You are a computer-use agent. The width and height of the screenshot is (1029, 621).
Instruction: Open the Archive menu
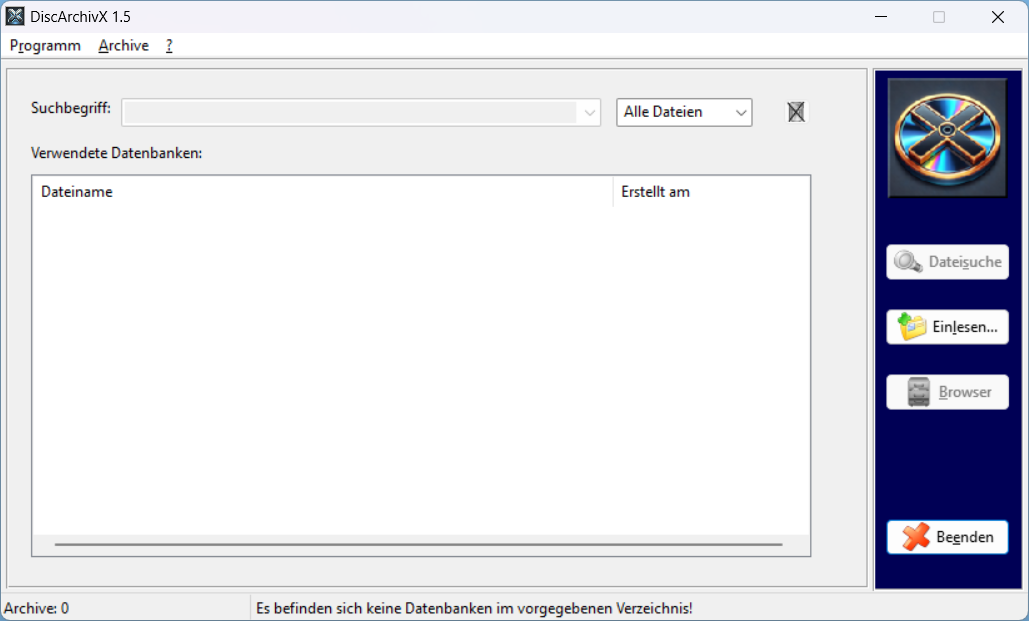123,46
